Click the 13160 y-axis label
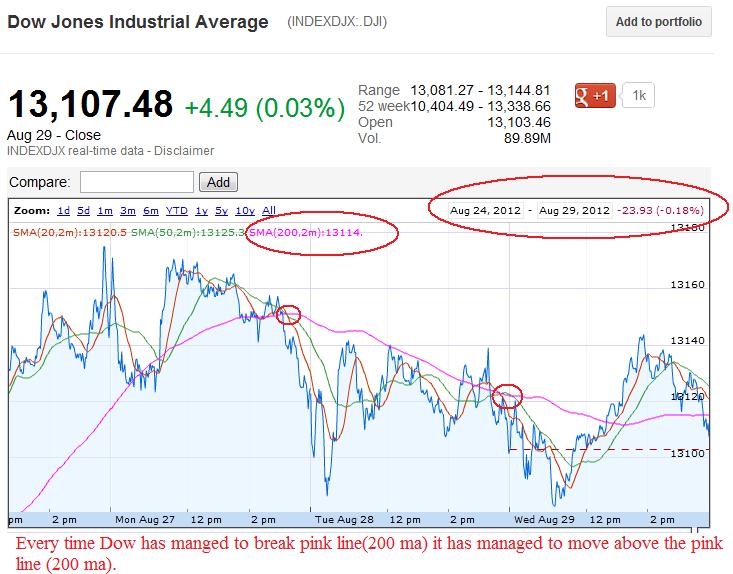This screenshot has height=574, width=733. coord(687,285)
